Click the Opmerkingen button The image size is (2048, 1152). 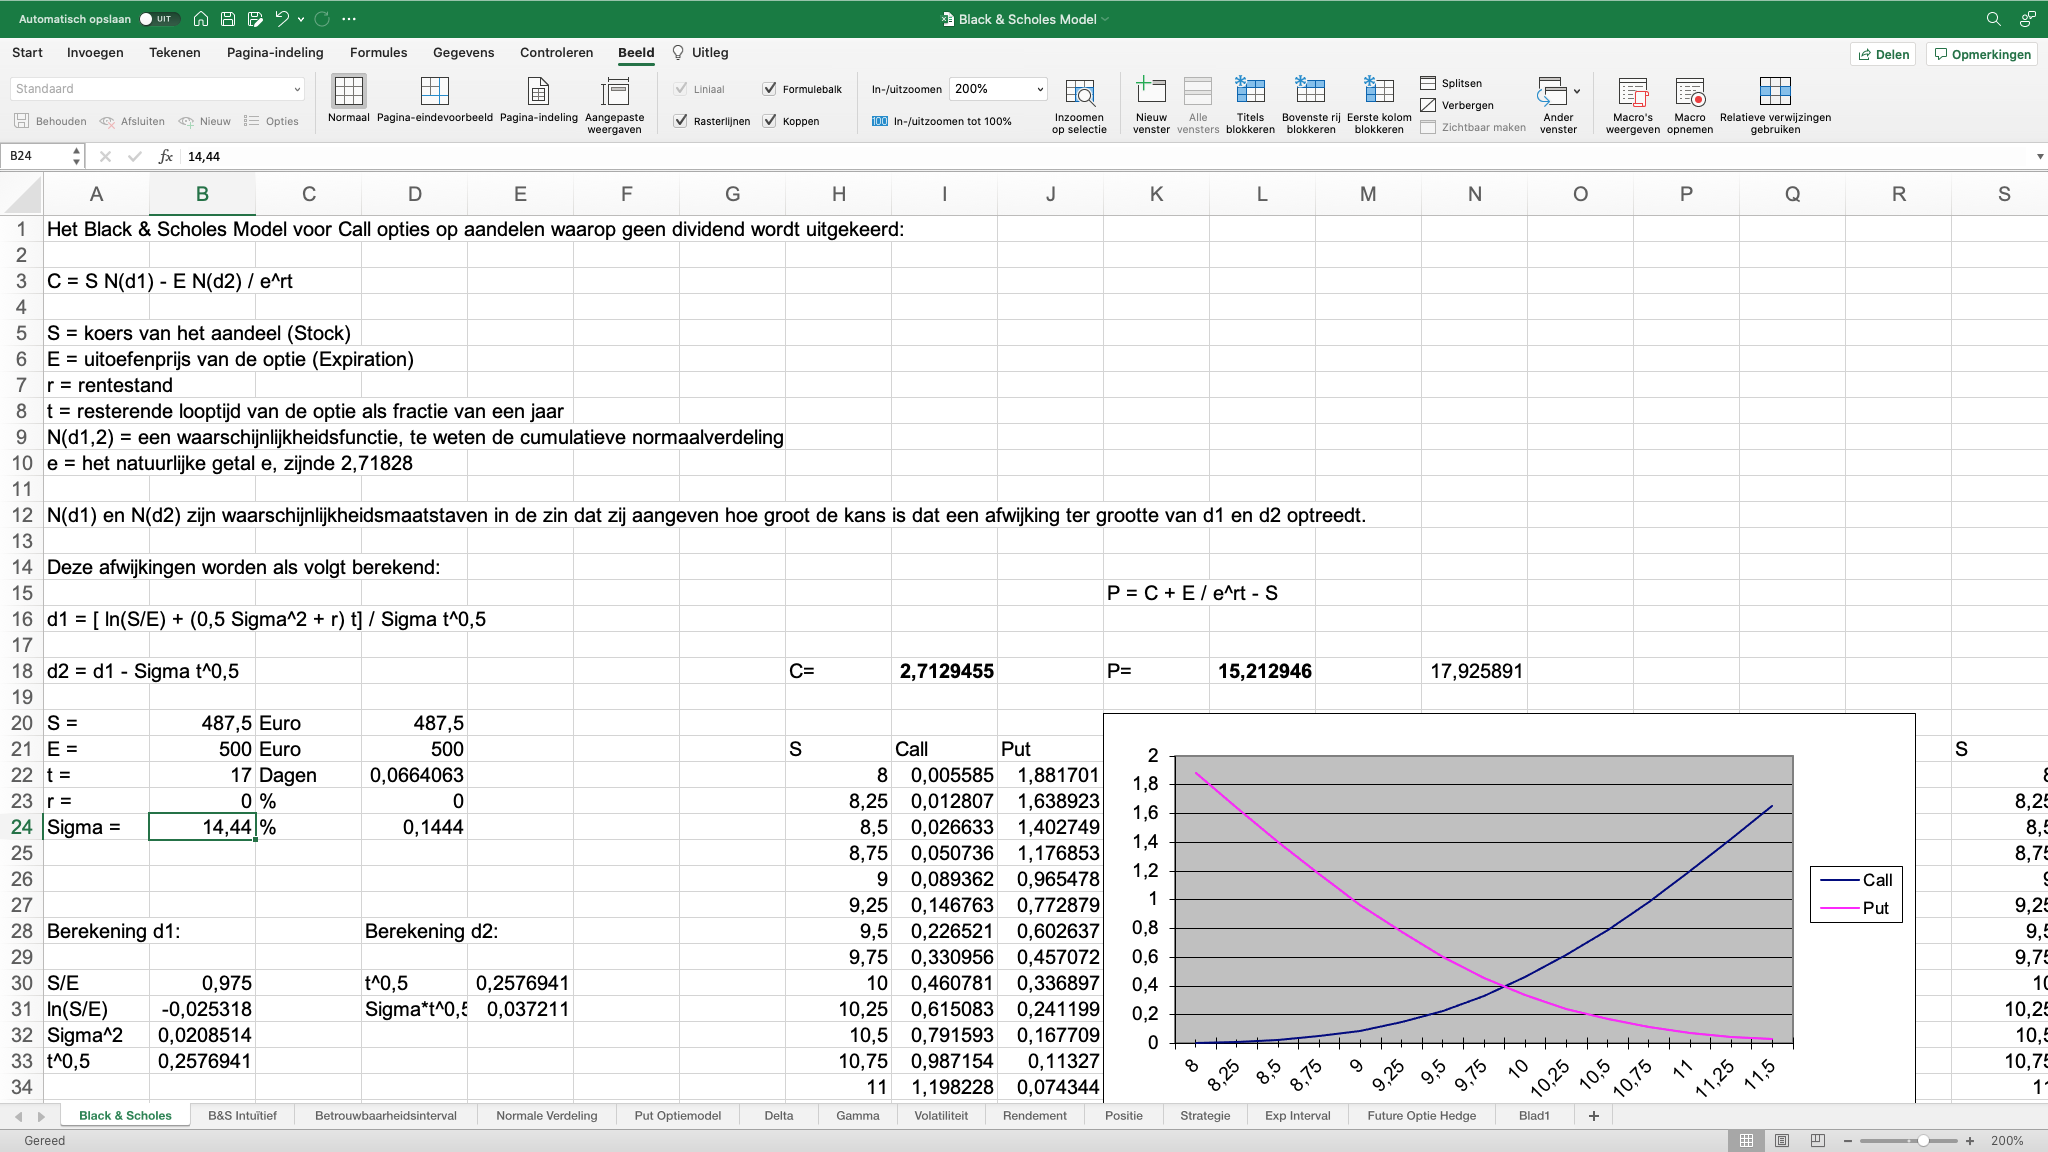point(1982,54)
